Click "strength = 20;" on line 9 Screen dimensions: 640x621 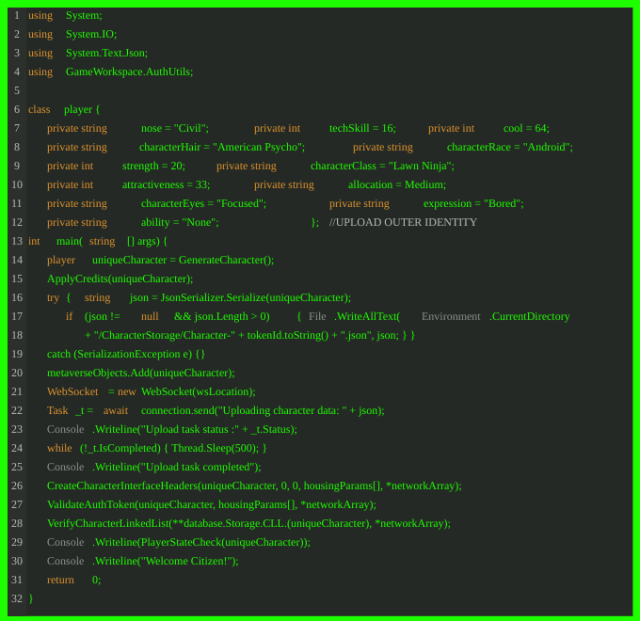[153, 166]
